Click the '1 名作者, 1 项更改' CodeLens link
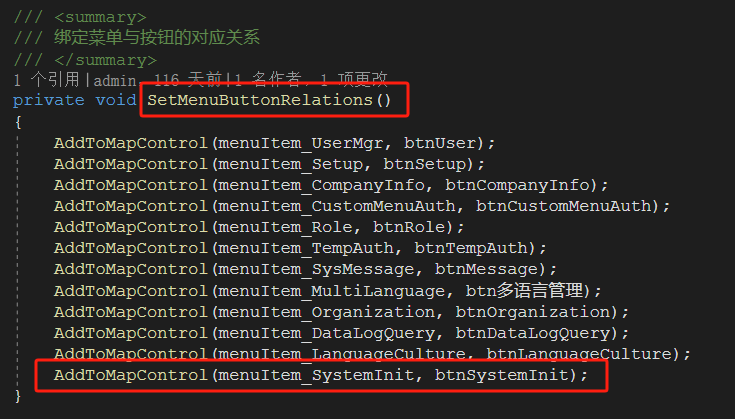 311,80
